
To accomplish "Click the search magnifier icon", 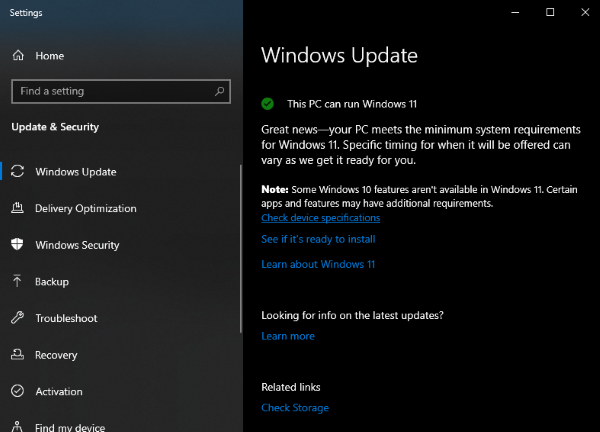I will point(219,91).
